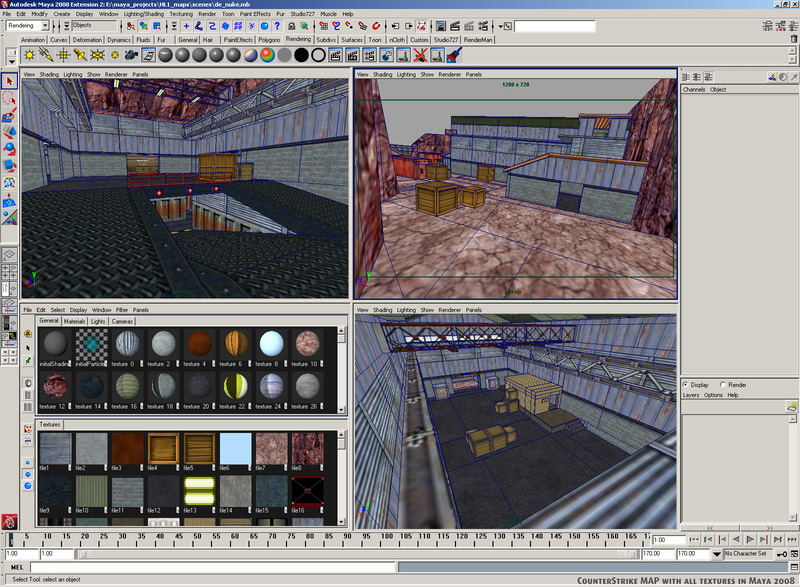Click the auto keyframe key icon
This screenshot has width=800, height=587.
[x=782, y=554]
